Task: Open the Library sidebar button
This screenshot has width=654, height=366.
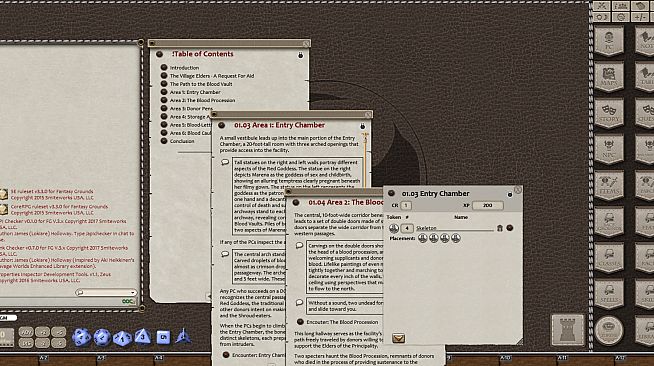Action: point(645,330)
